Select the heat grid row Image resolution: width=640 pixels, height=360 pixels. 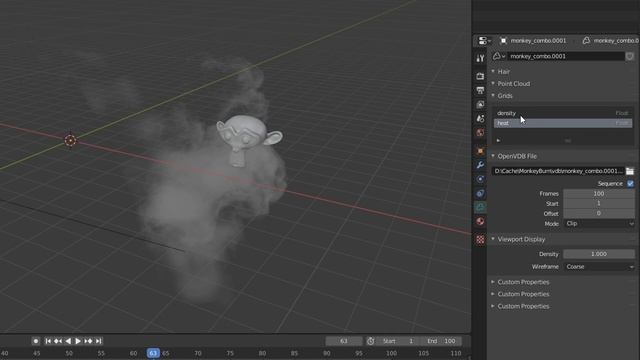coord(563,123)
